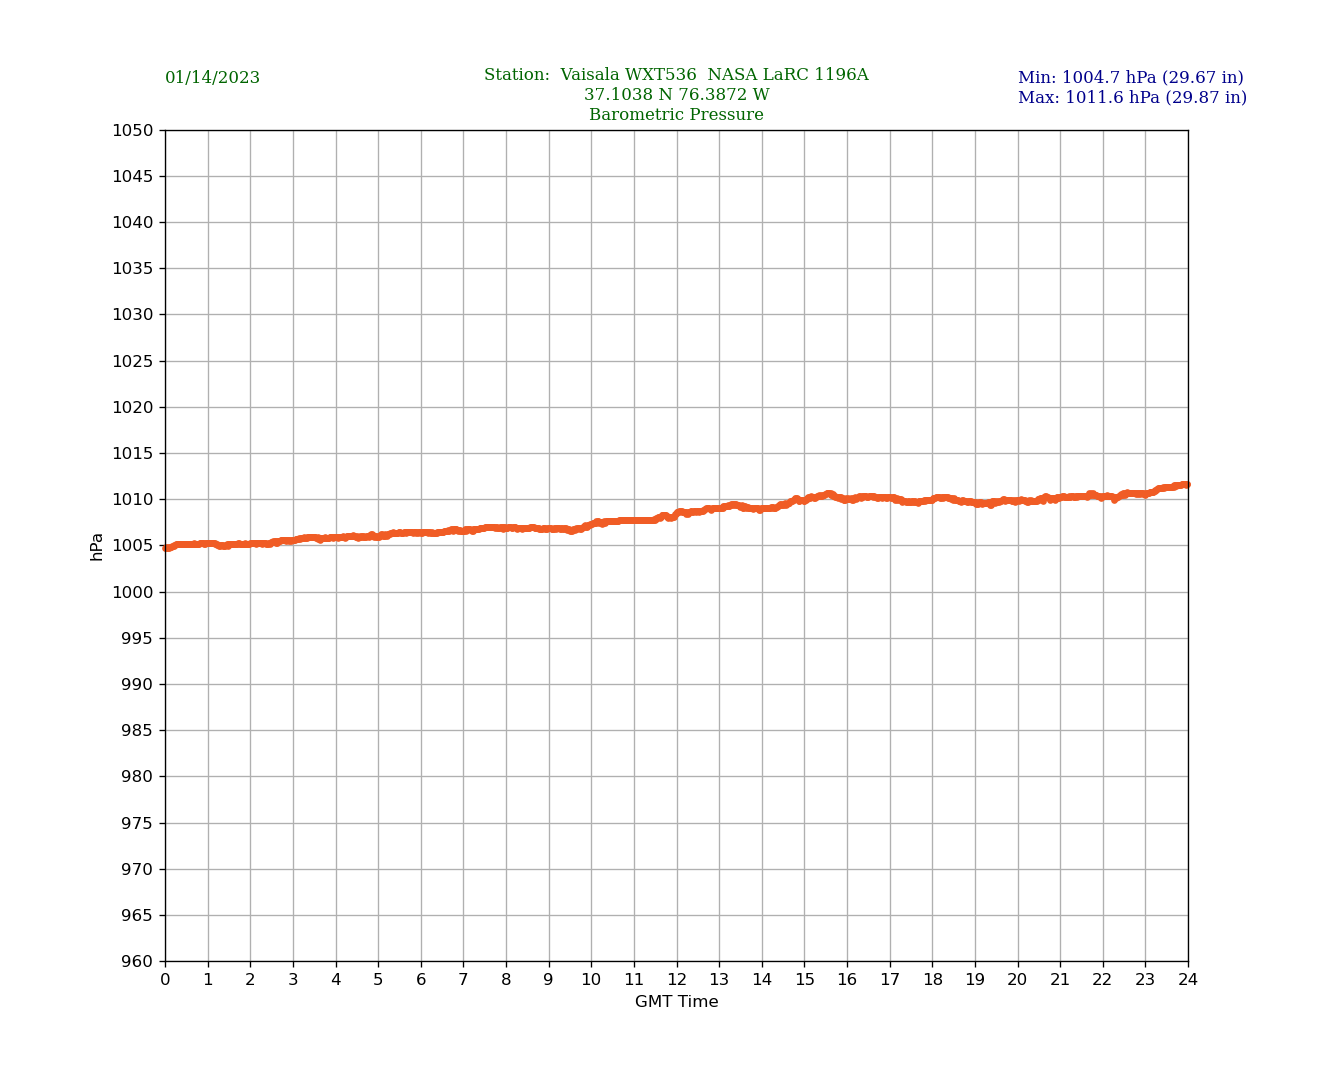Click the 6 hour x-axis tick
1320x1080 pixels.
click(421, 980)
